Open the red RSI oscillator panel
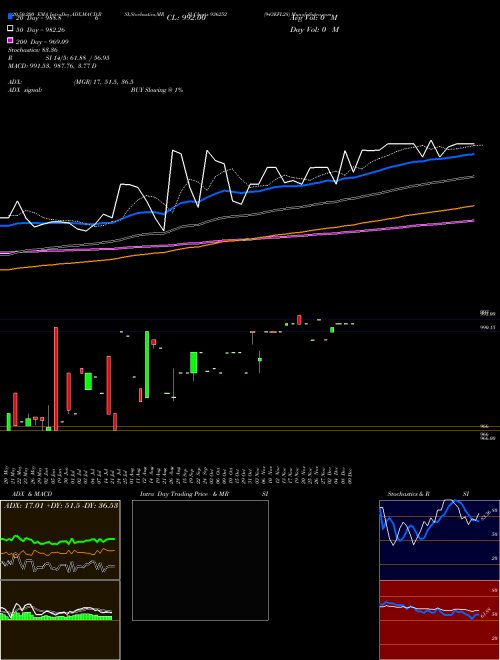The height and width of the screenshot is (660, 500). pyautogui.click(x=439, y=620)
